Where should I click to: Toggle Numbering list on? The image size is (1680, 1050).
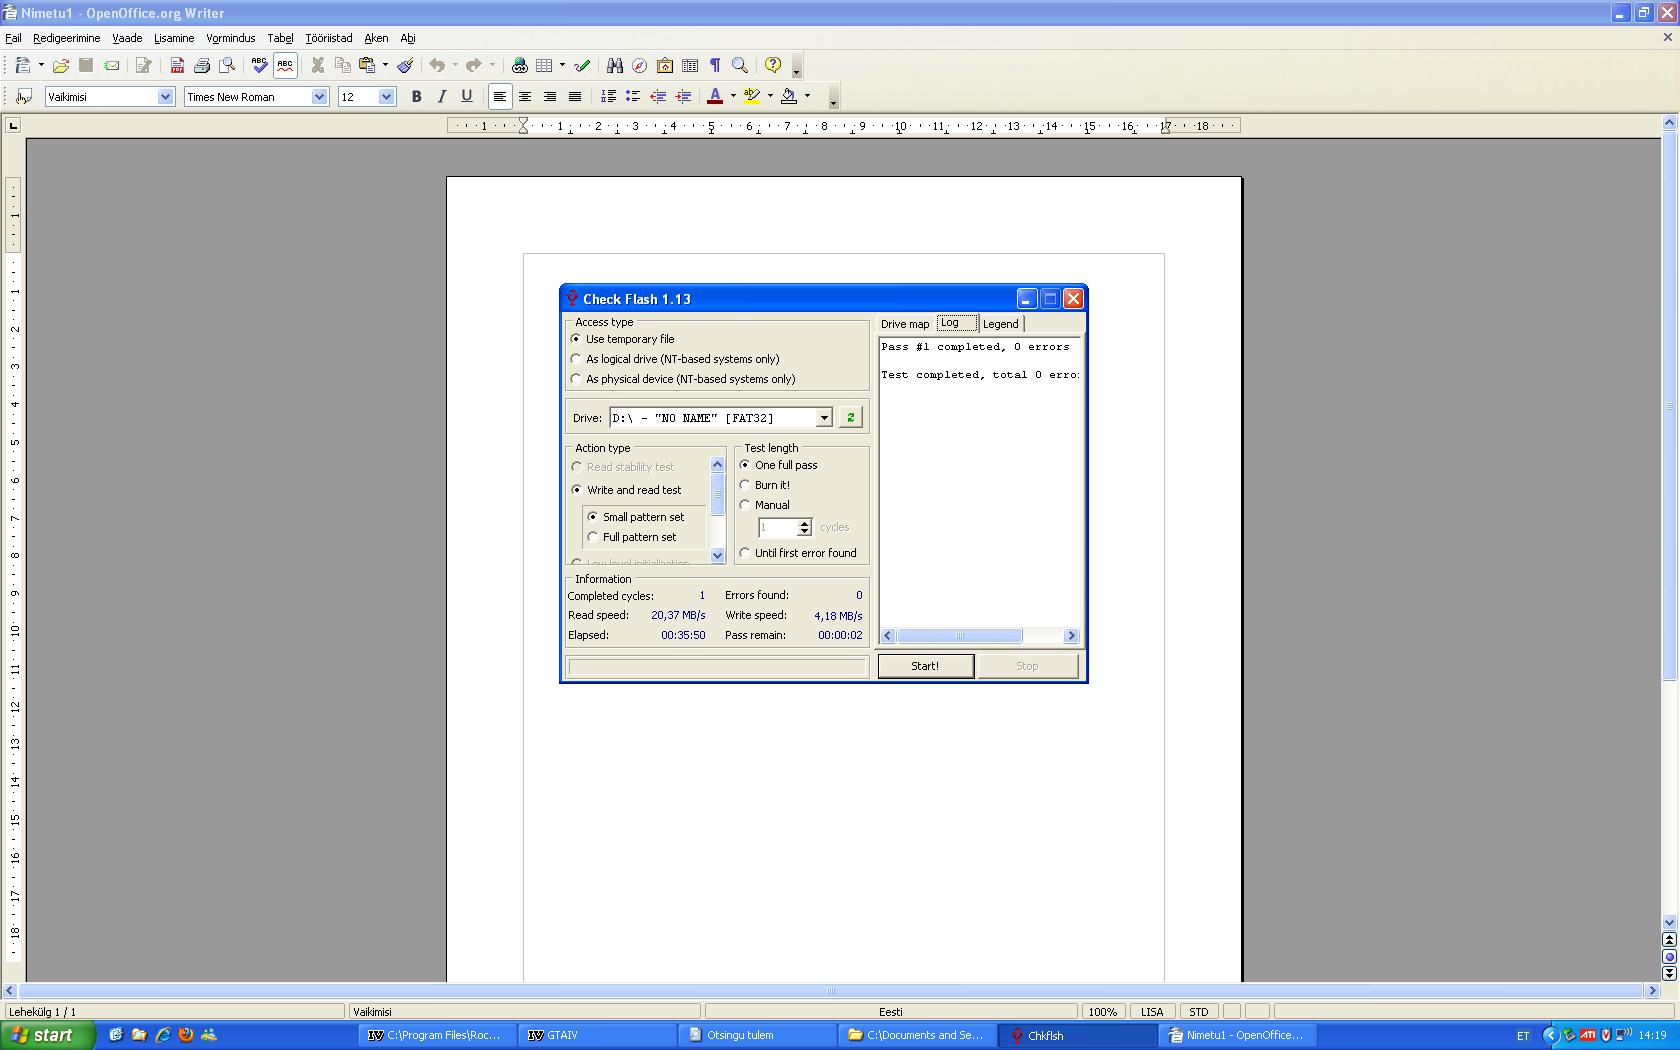[608, 97]
